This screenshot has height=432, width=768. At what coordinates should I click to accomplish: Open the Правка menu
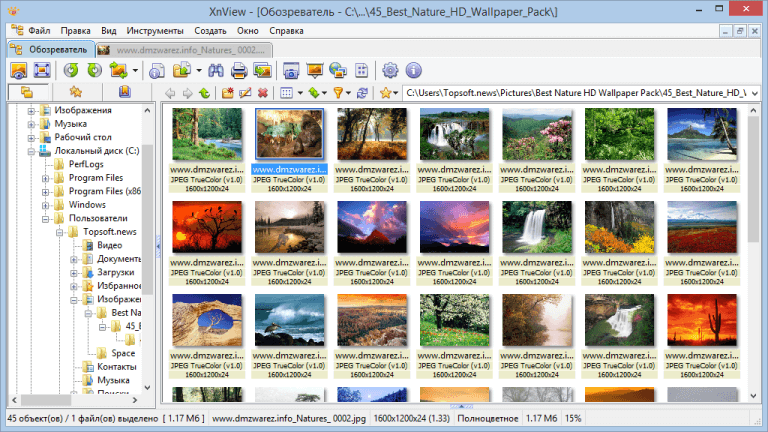coord(75,31)
